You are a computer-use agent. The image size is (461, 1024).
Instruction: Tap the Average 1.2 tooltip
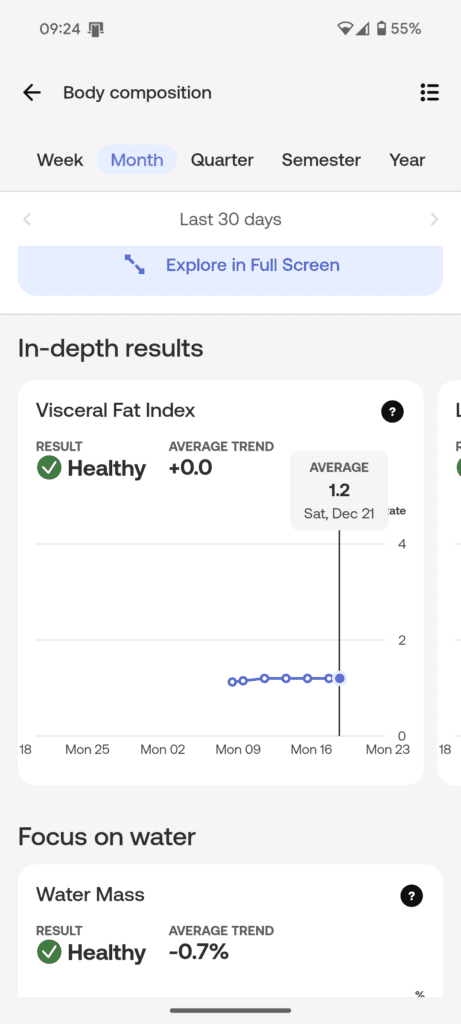coord(339,490)
